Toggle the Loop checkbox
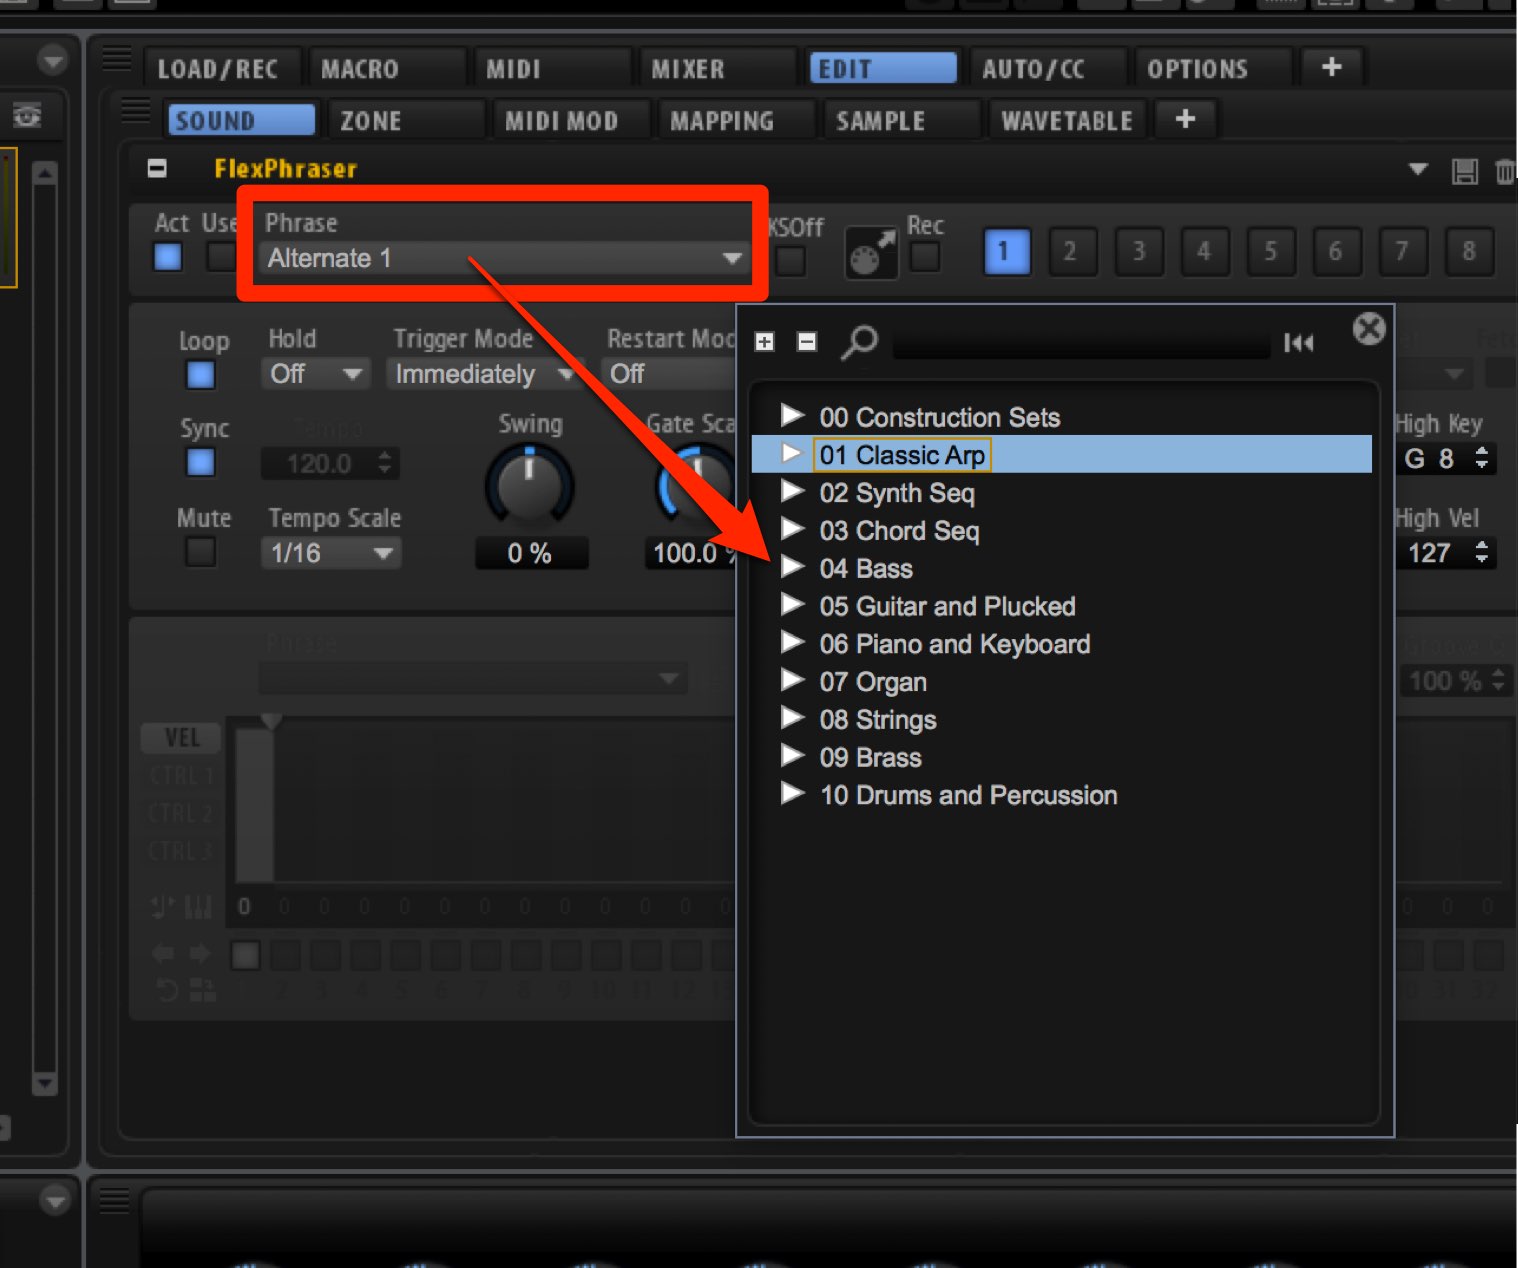 click(x=201, y=375)
